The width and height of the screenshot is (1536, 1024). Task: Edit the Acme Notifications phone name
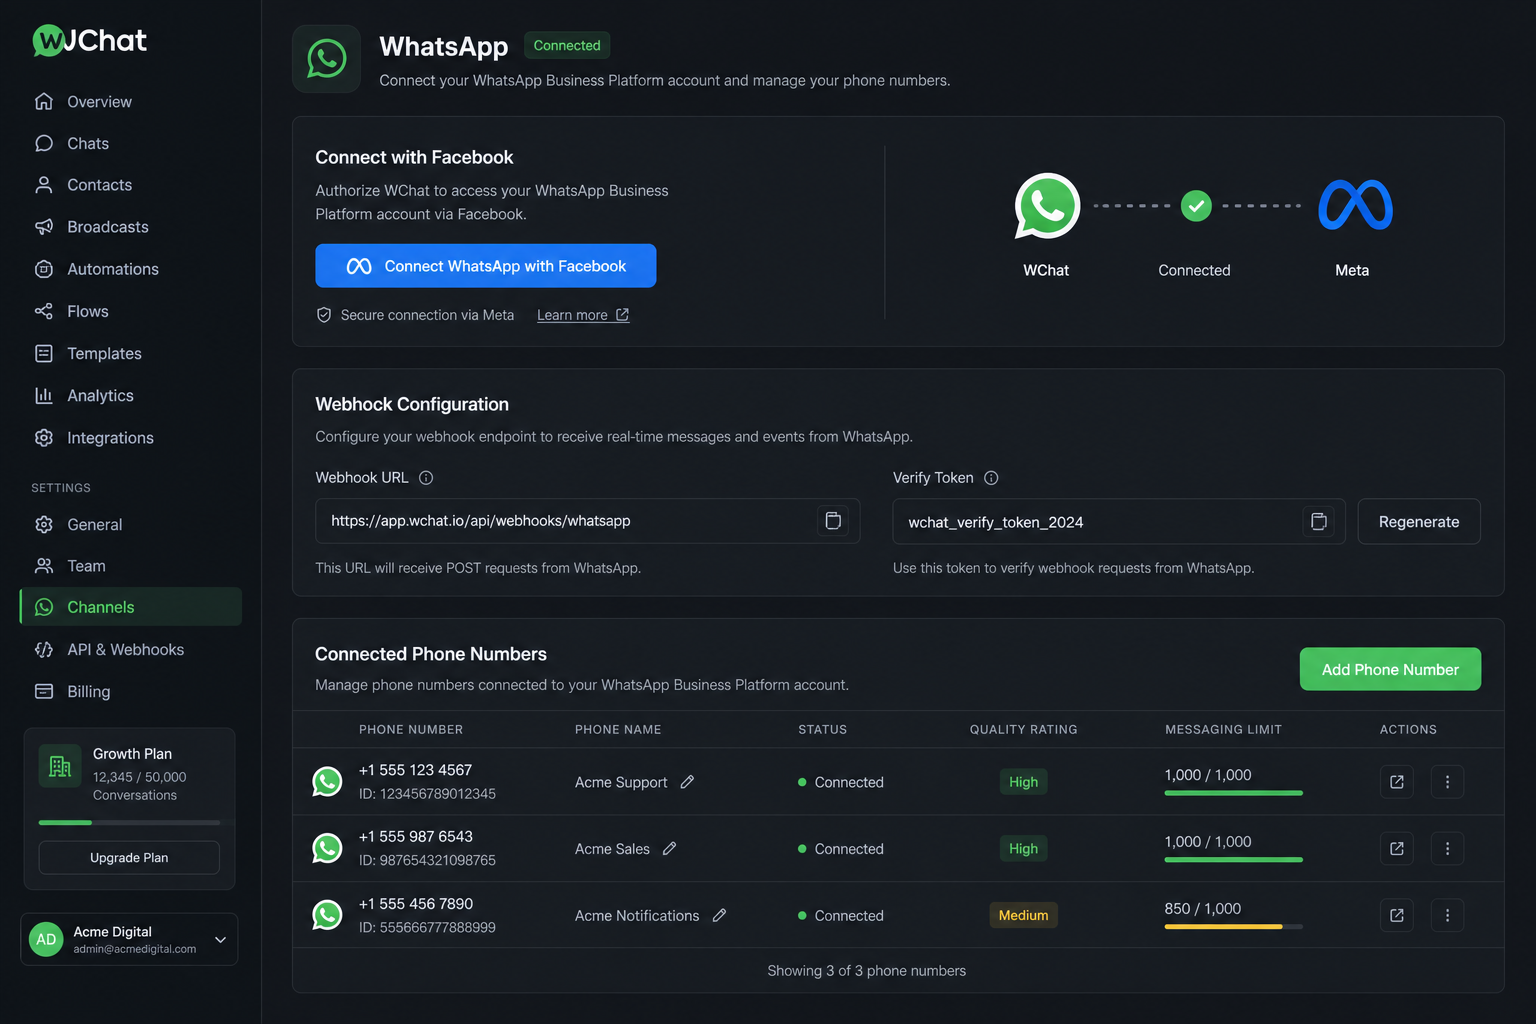click(719, 915)
